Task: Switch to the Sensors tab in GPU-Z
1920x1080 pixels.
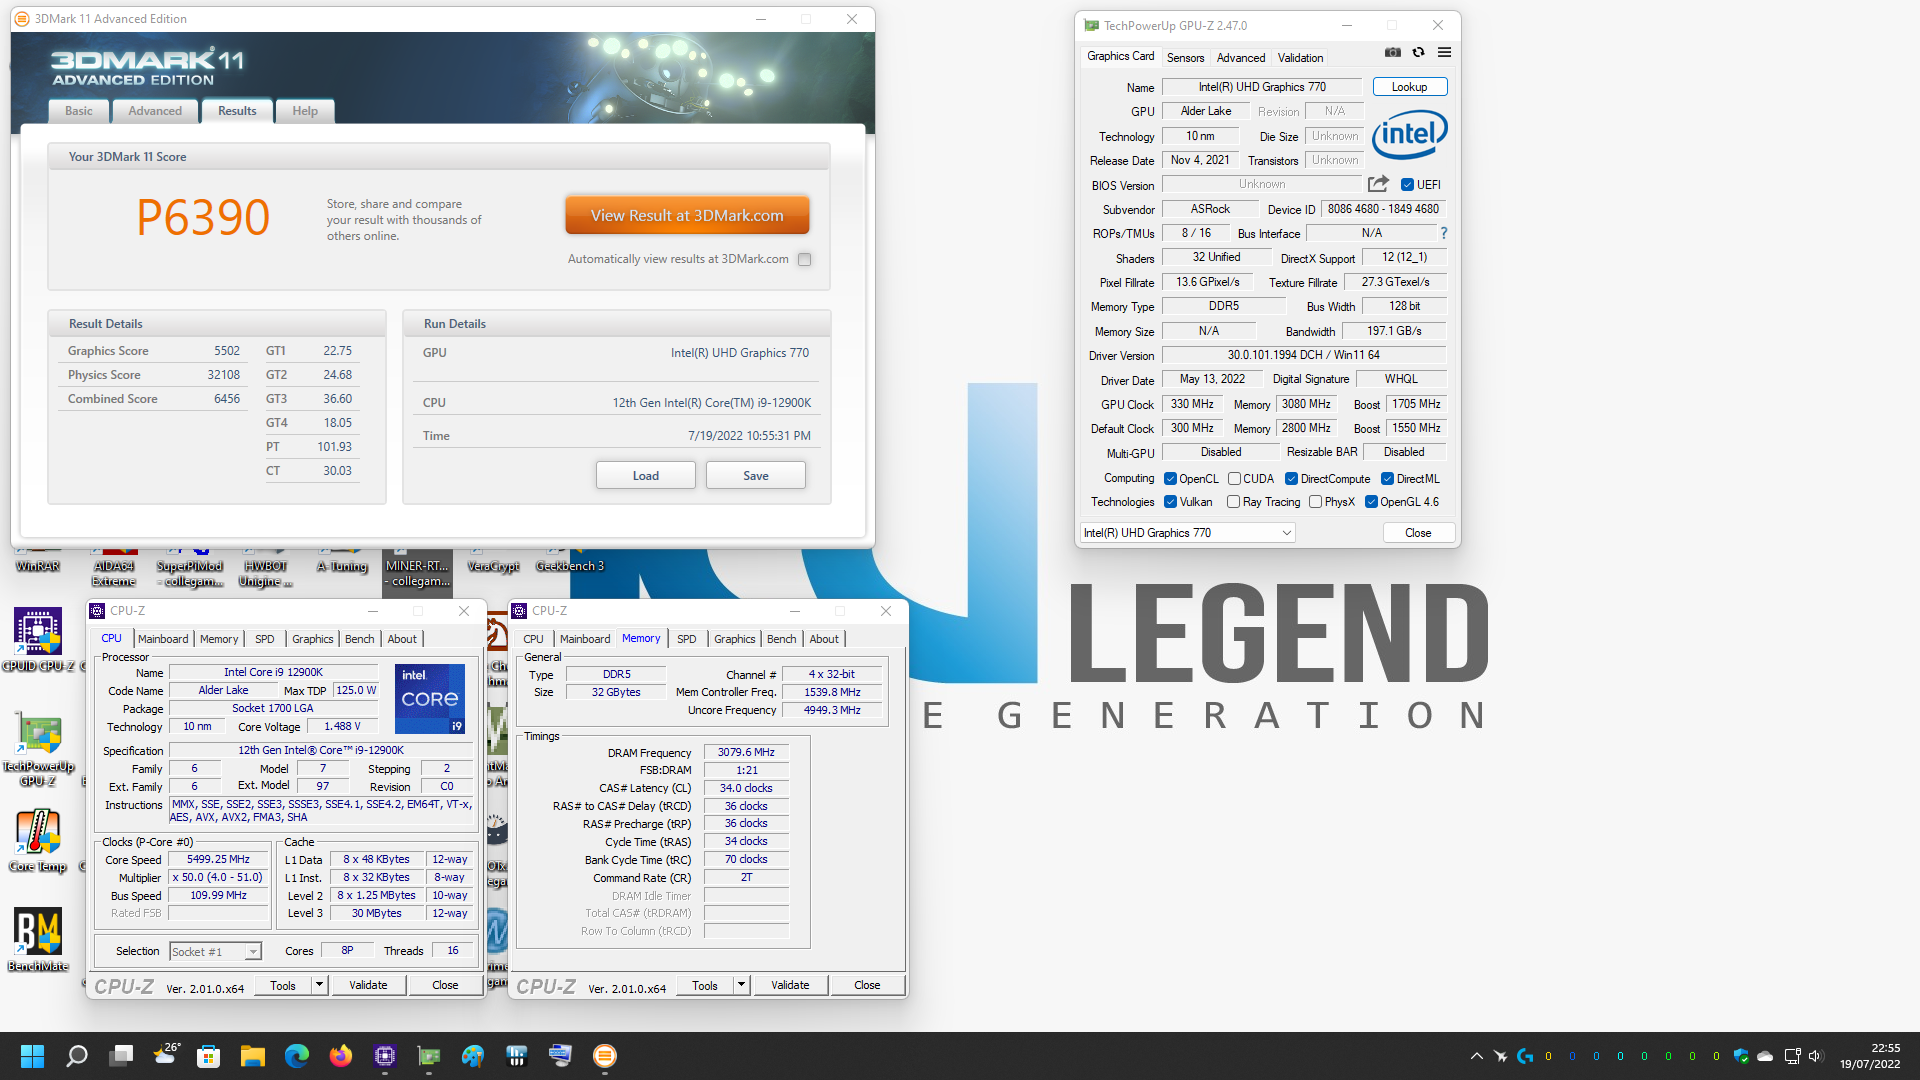Action: [x=1185, y=58]
